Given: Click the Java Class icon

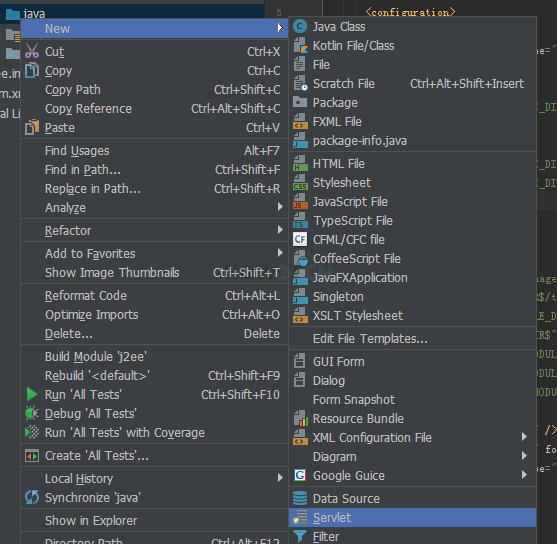Looking at the screenshot, I should (300, 27).
